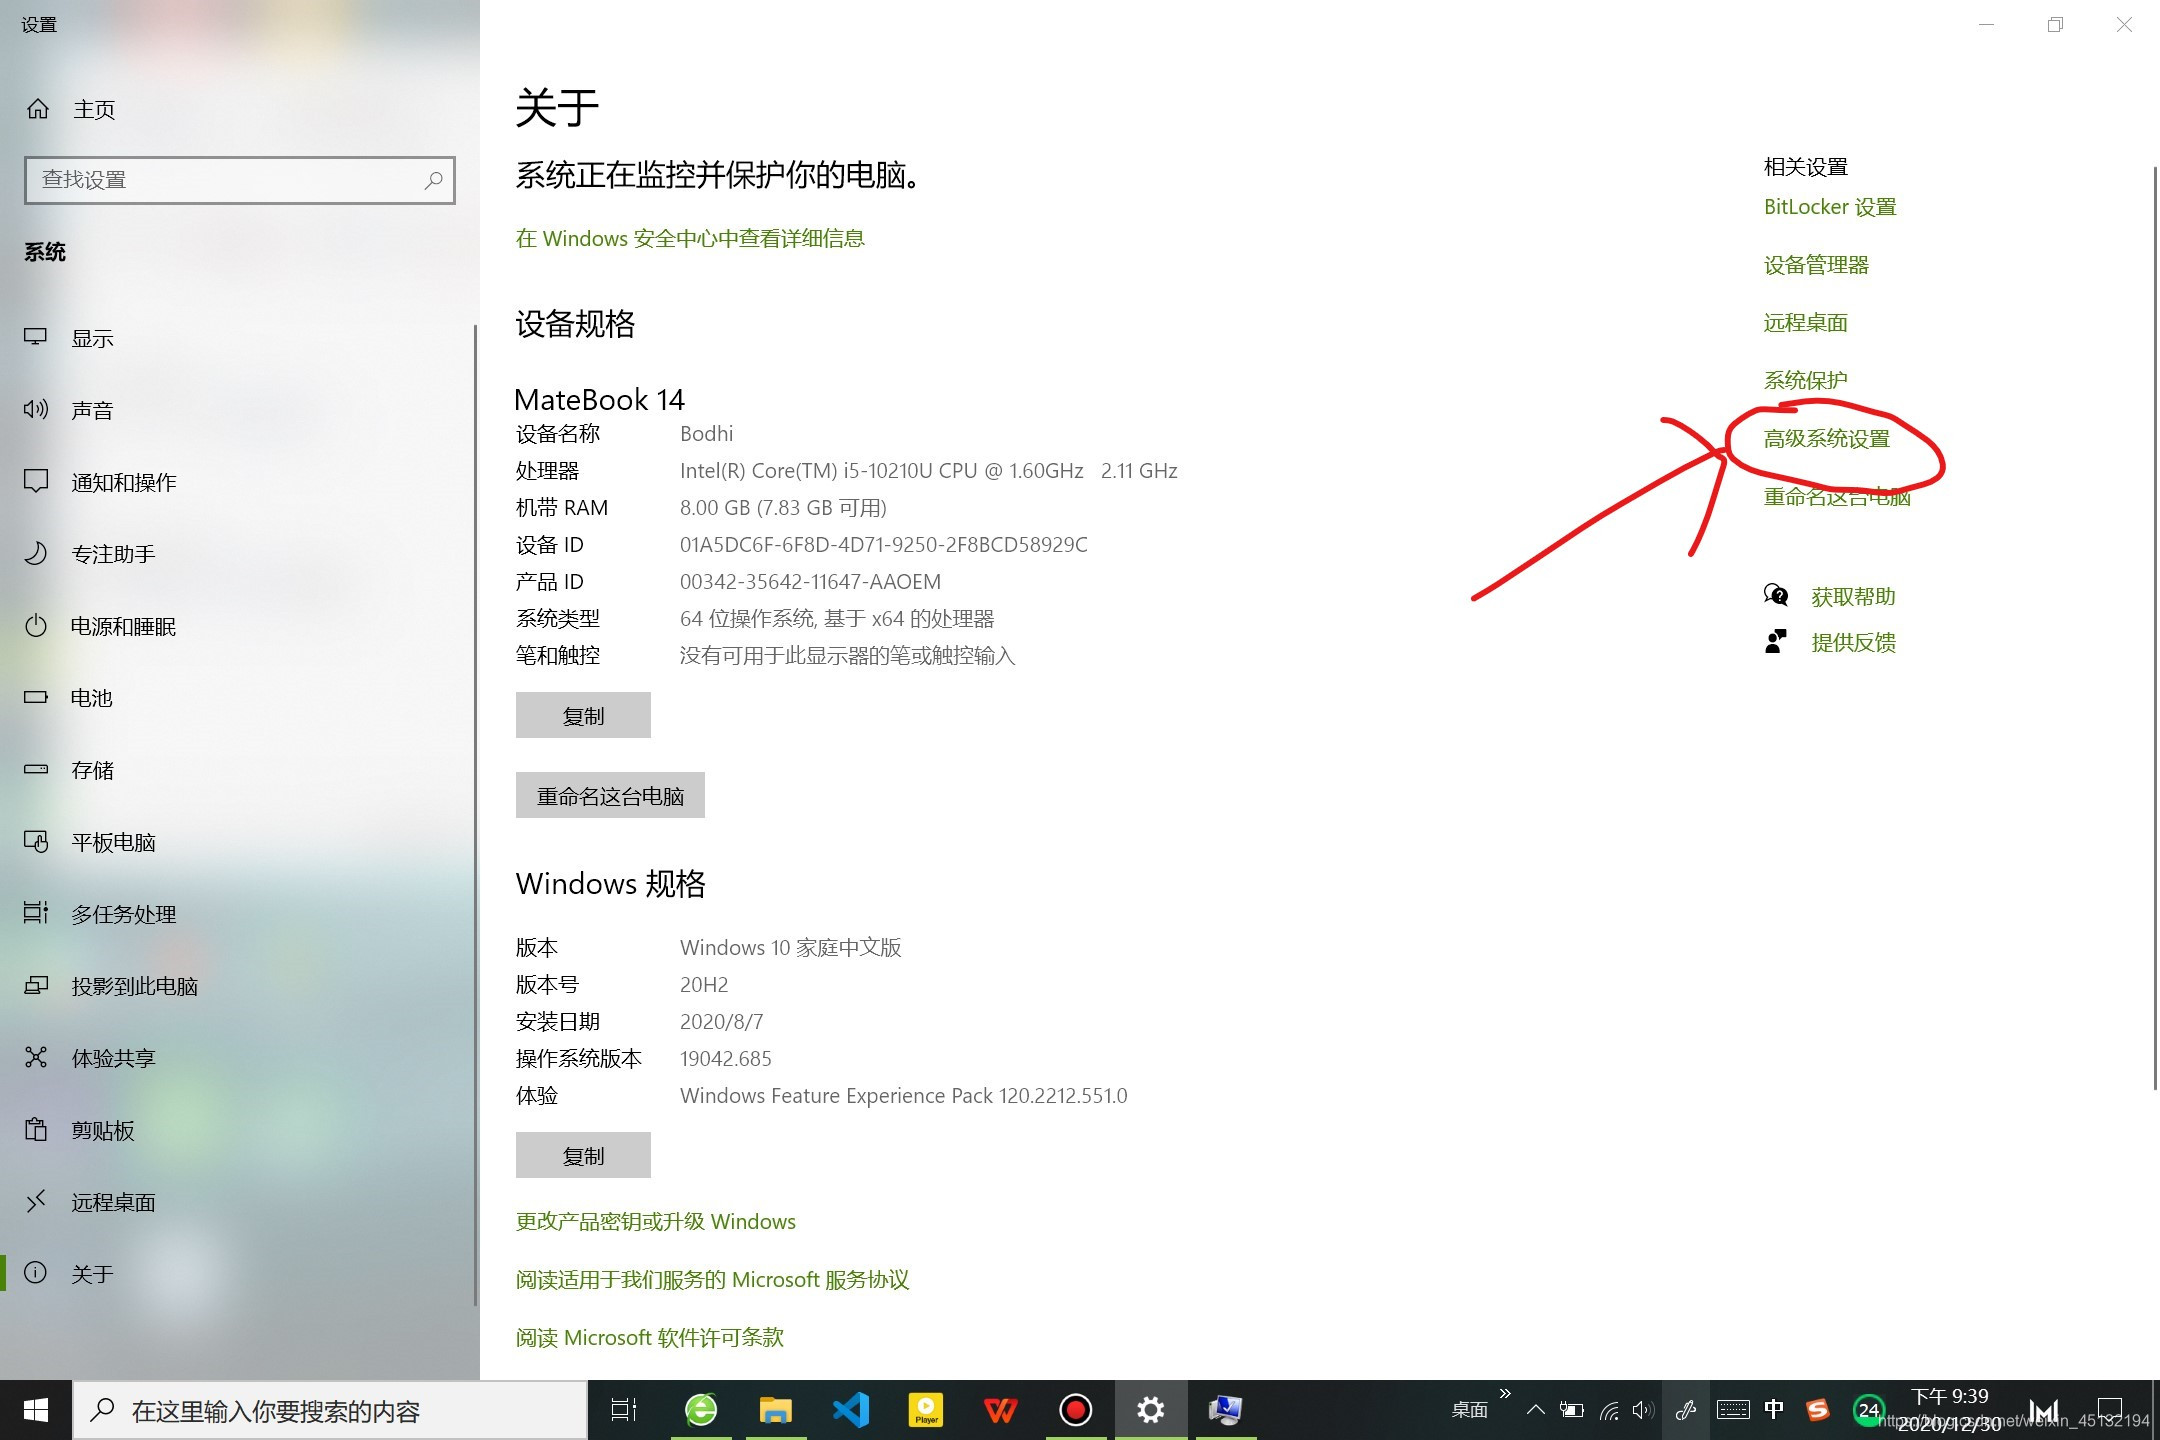Open 阅读 Microsoft 软件许可条款 link
Screen dimensions: 2160x1440
tap(650, 1337)
